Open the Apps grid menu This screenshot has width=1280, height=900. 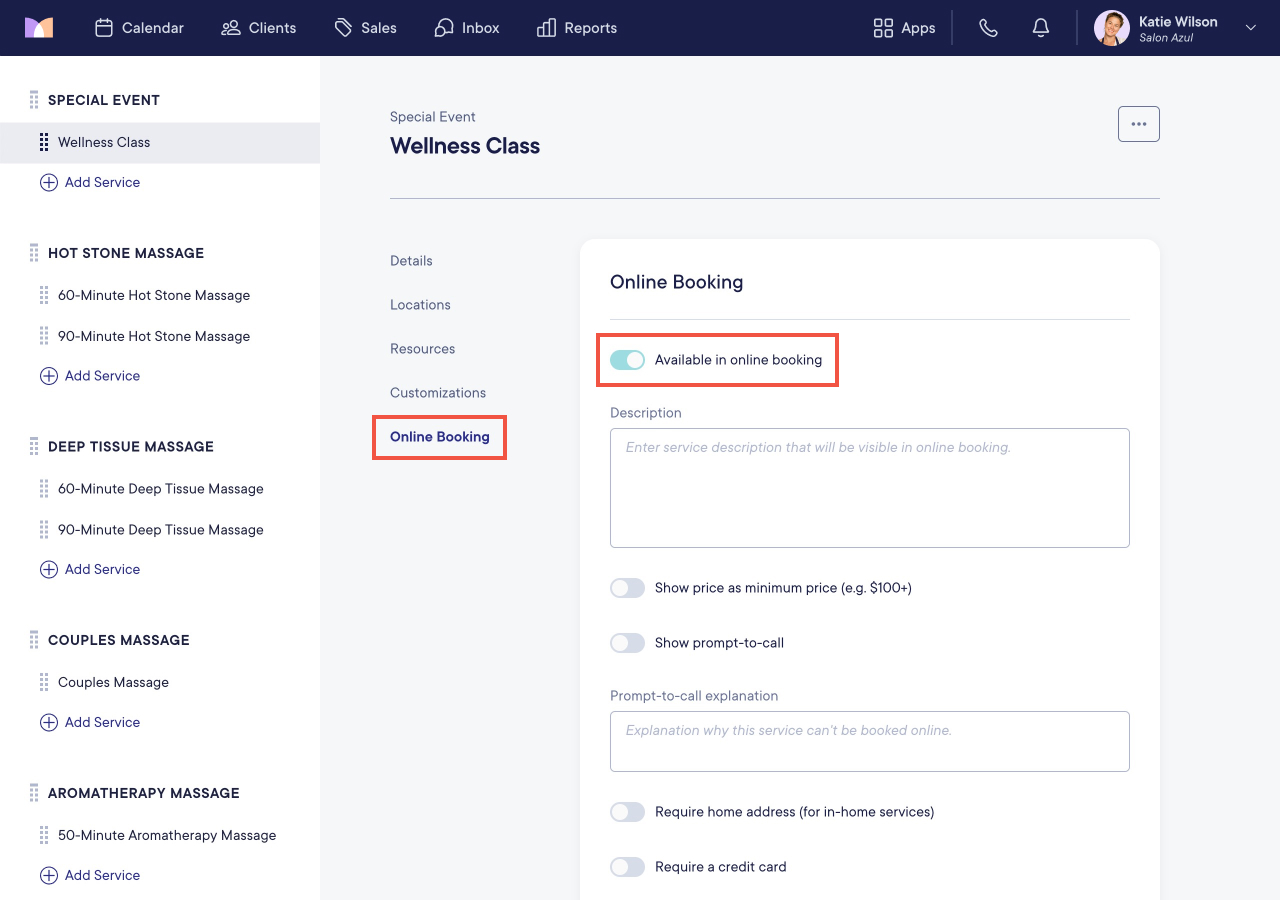tap(904, 28)
